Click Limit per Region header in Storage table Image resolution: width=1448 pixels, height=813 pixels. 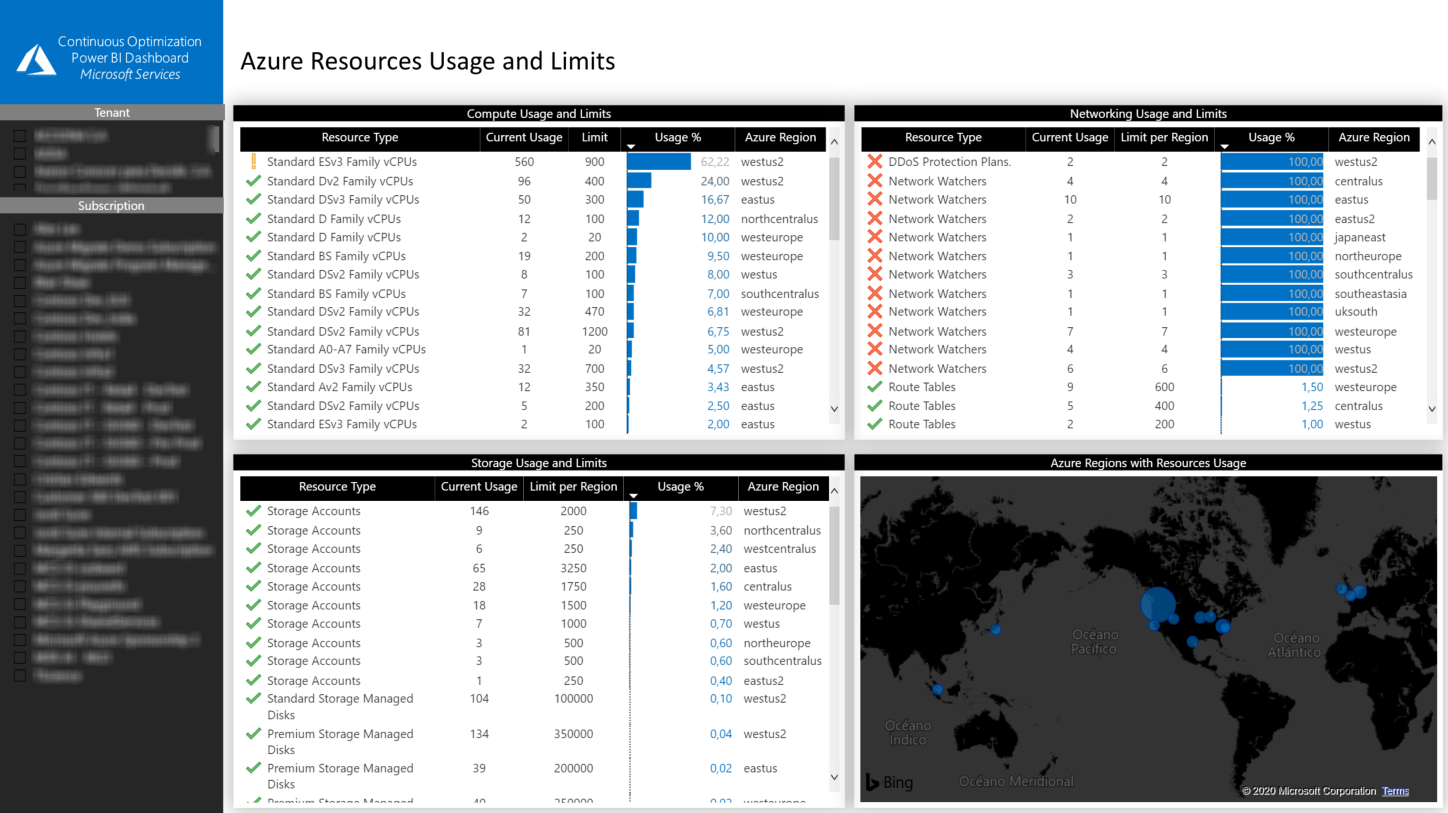tap(574, 487)
